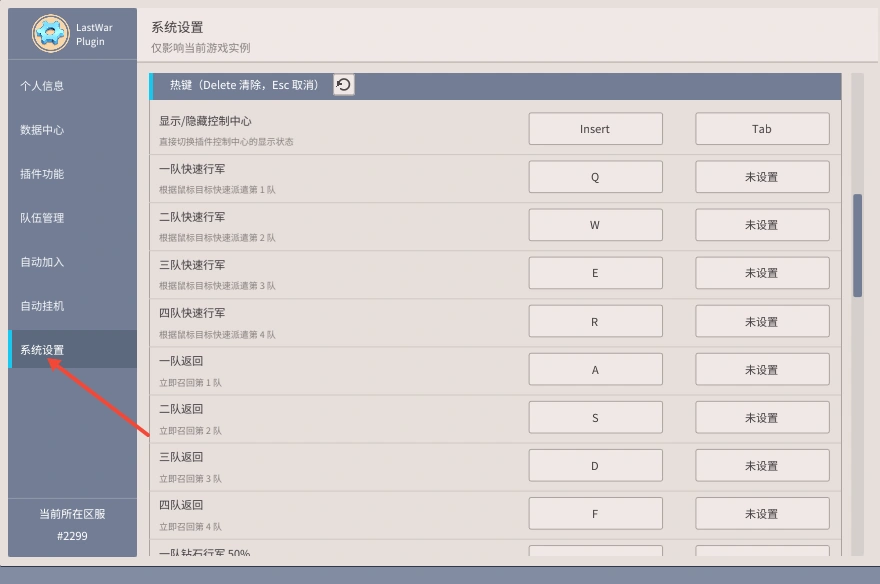Open 个人信息 in the sidebar
This screenshot has width=880, height=584.
(42, 86)
